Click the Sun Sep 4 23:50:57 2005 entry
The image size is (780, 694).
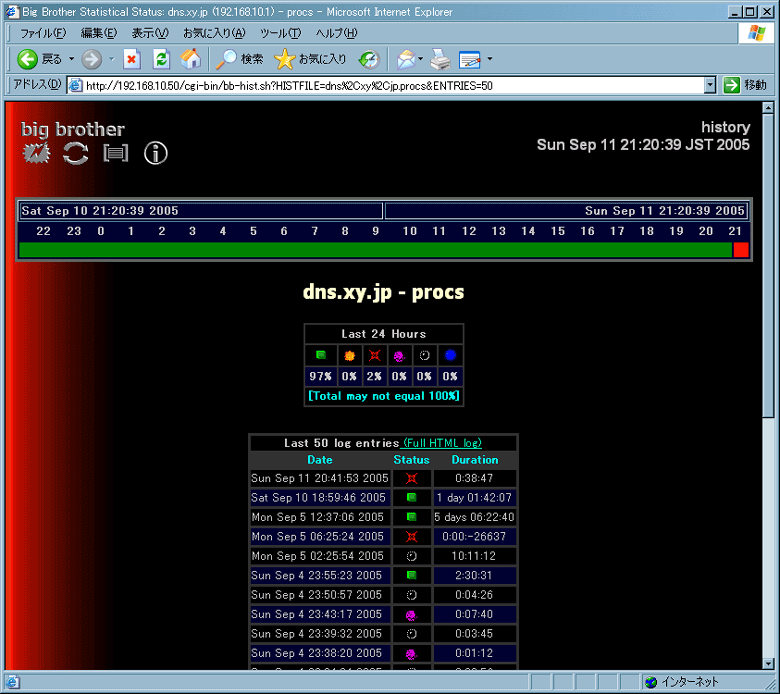(316, 595)
